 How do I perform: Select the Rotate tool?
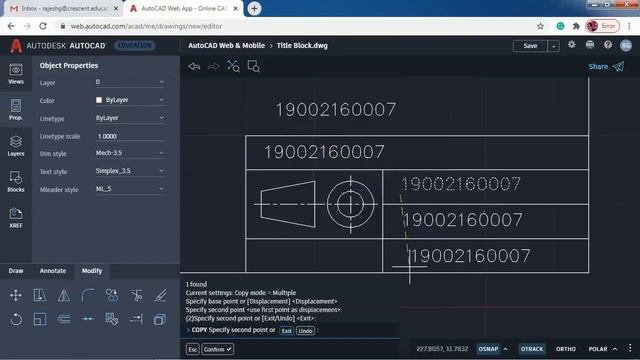16,319
